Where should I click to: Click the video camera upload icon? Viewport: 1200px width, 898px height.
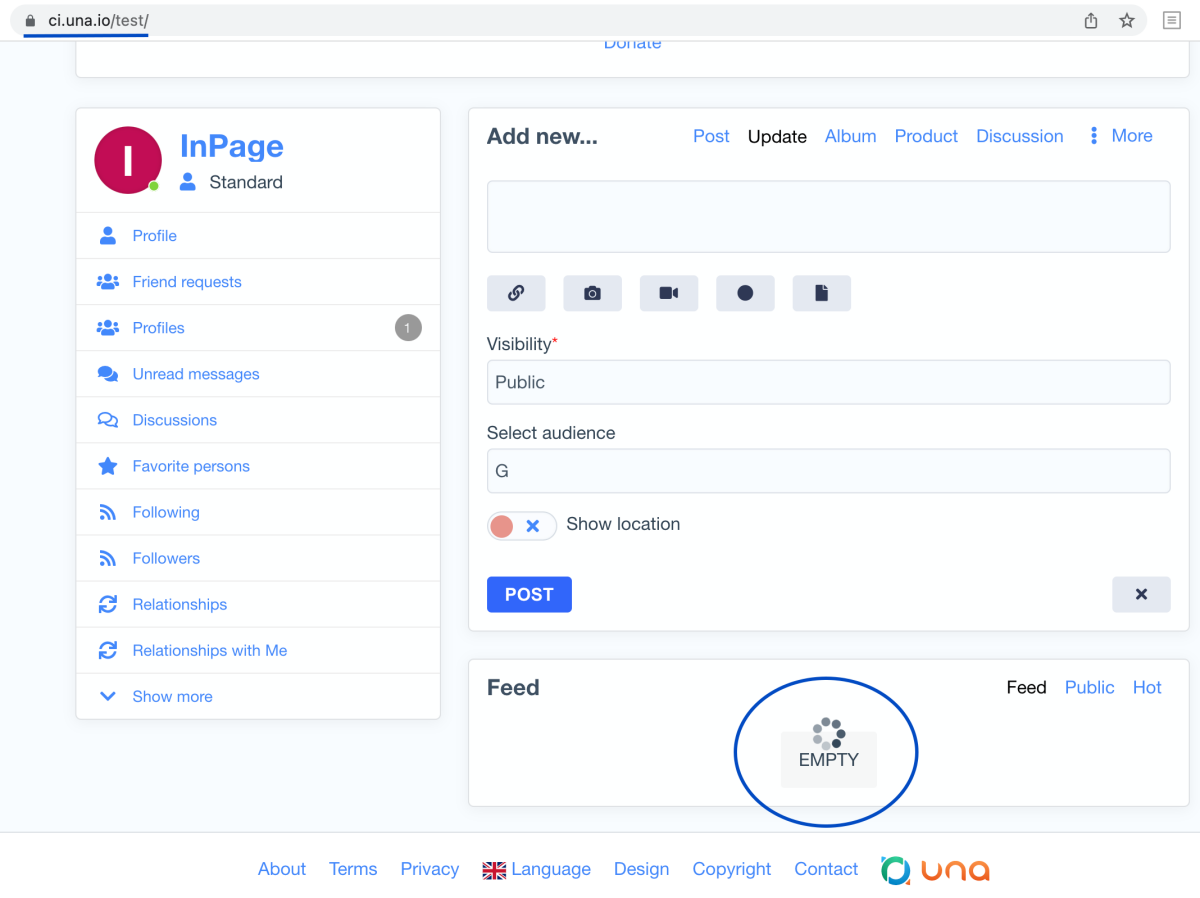click(x=669, y=293)
